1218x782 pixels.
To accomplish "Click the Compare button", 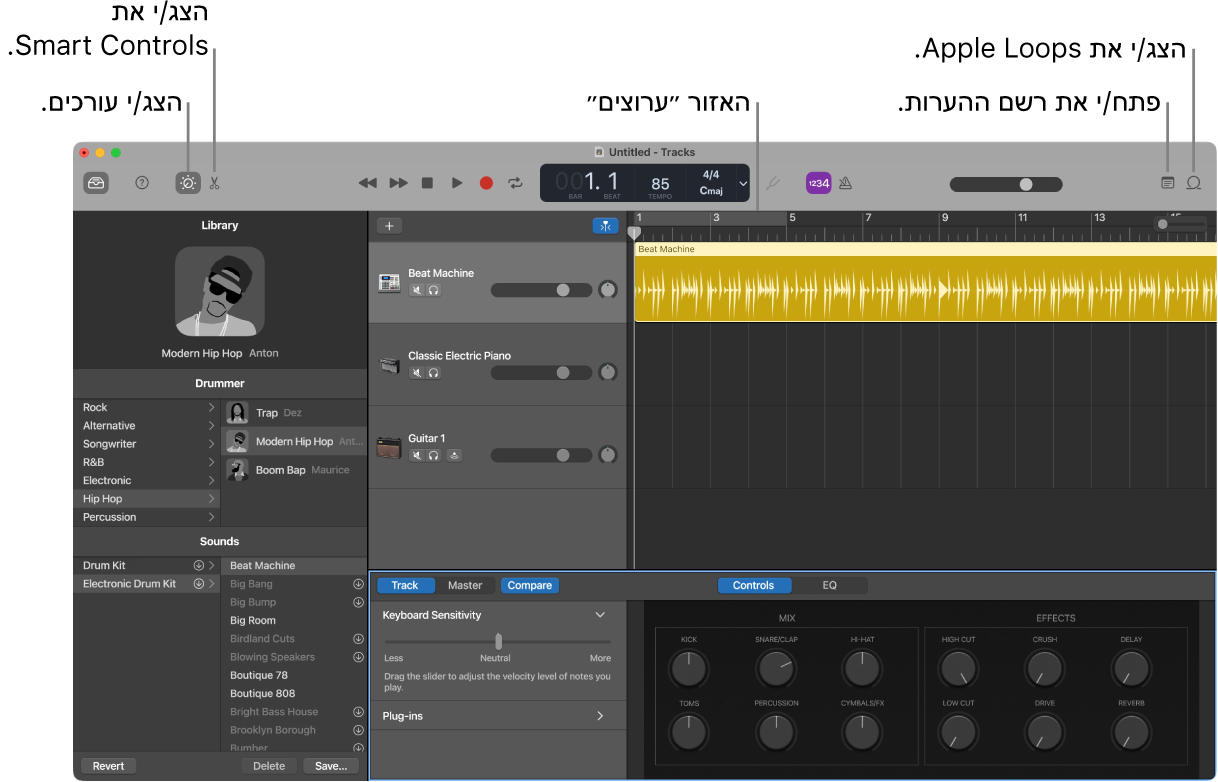I will tap(529, 585).
